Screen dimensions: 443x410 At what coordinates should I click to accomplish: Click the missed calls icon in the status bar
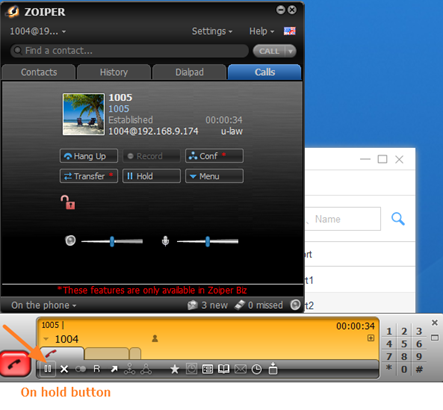[x=240, y=305]
